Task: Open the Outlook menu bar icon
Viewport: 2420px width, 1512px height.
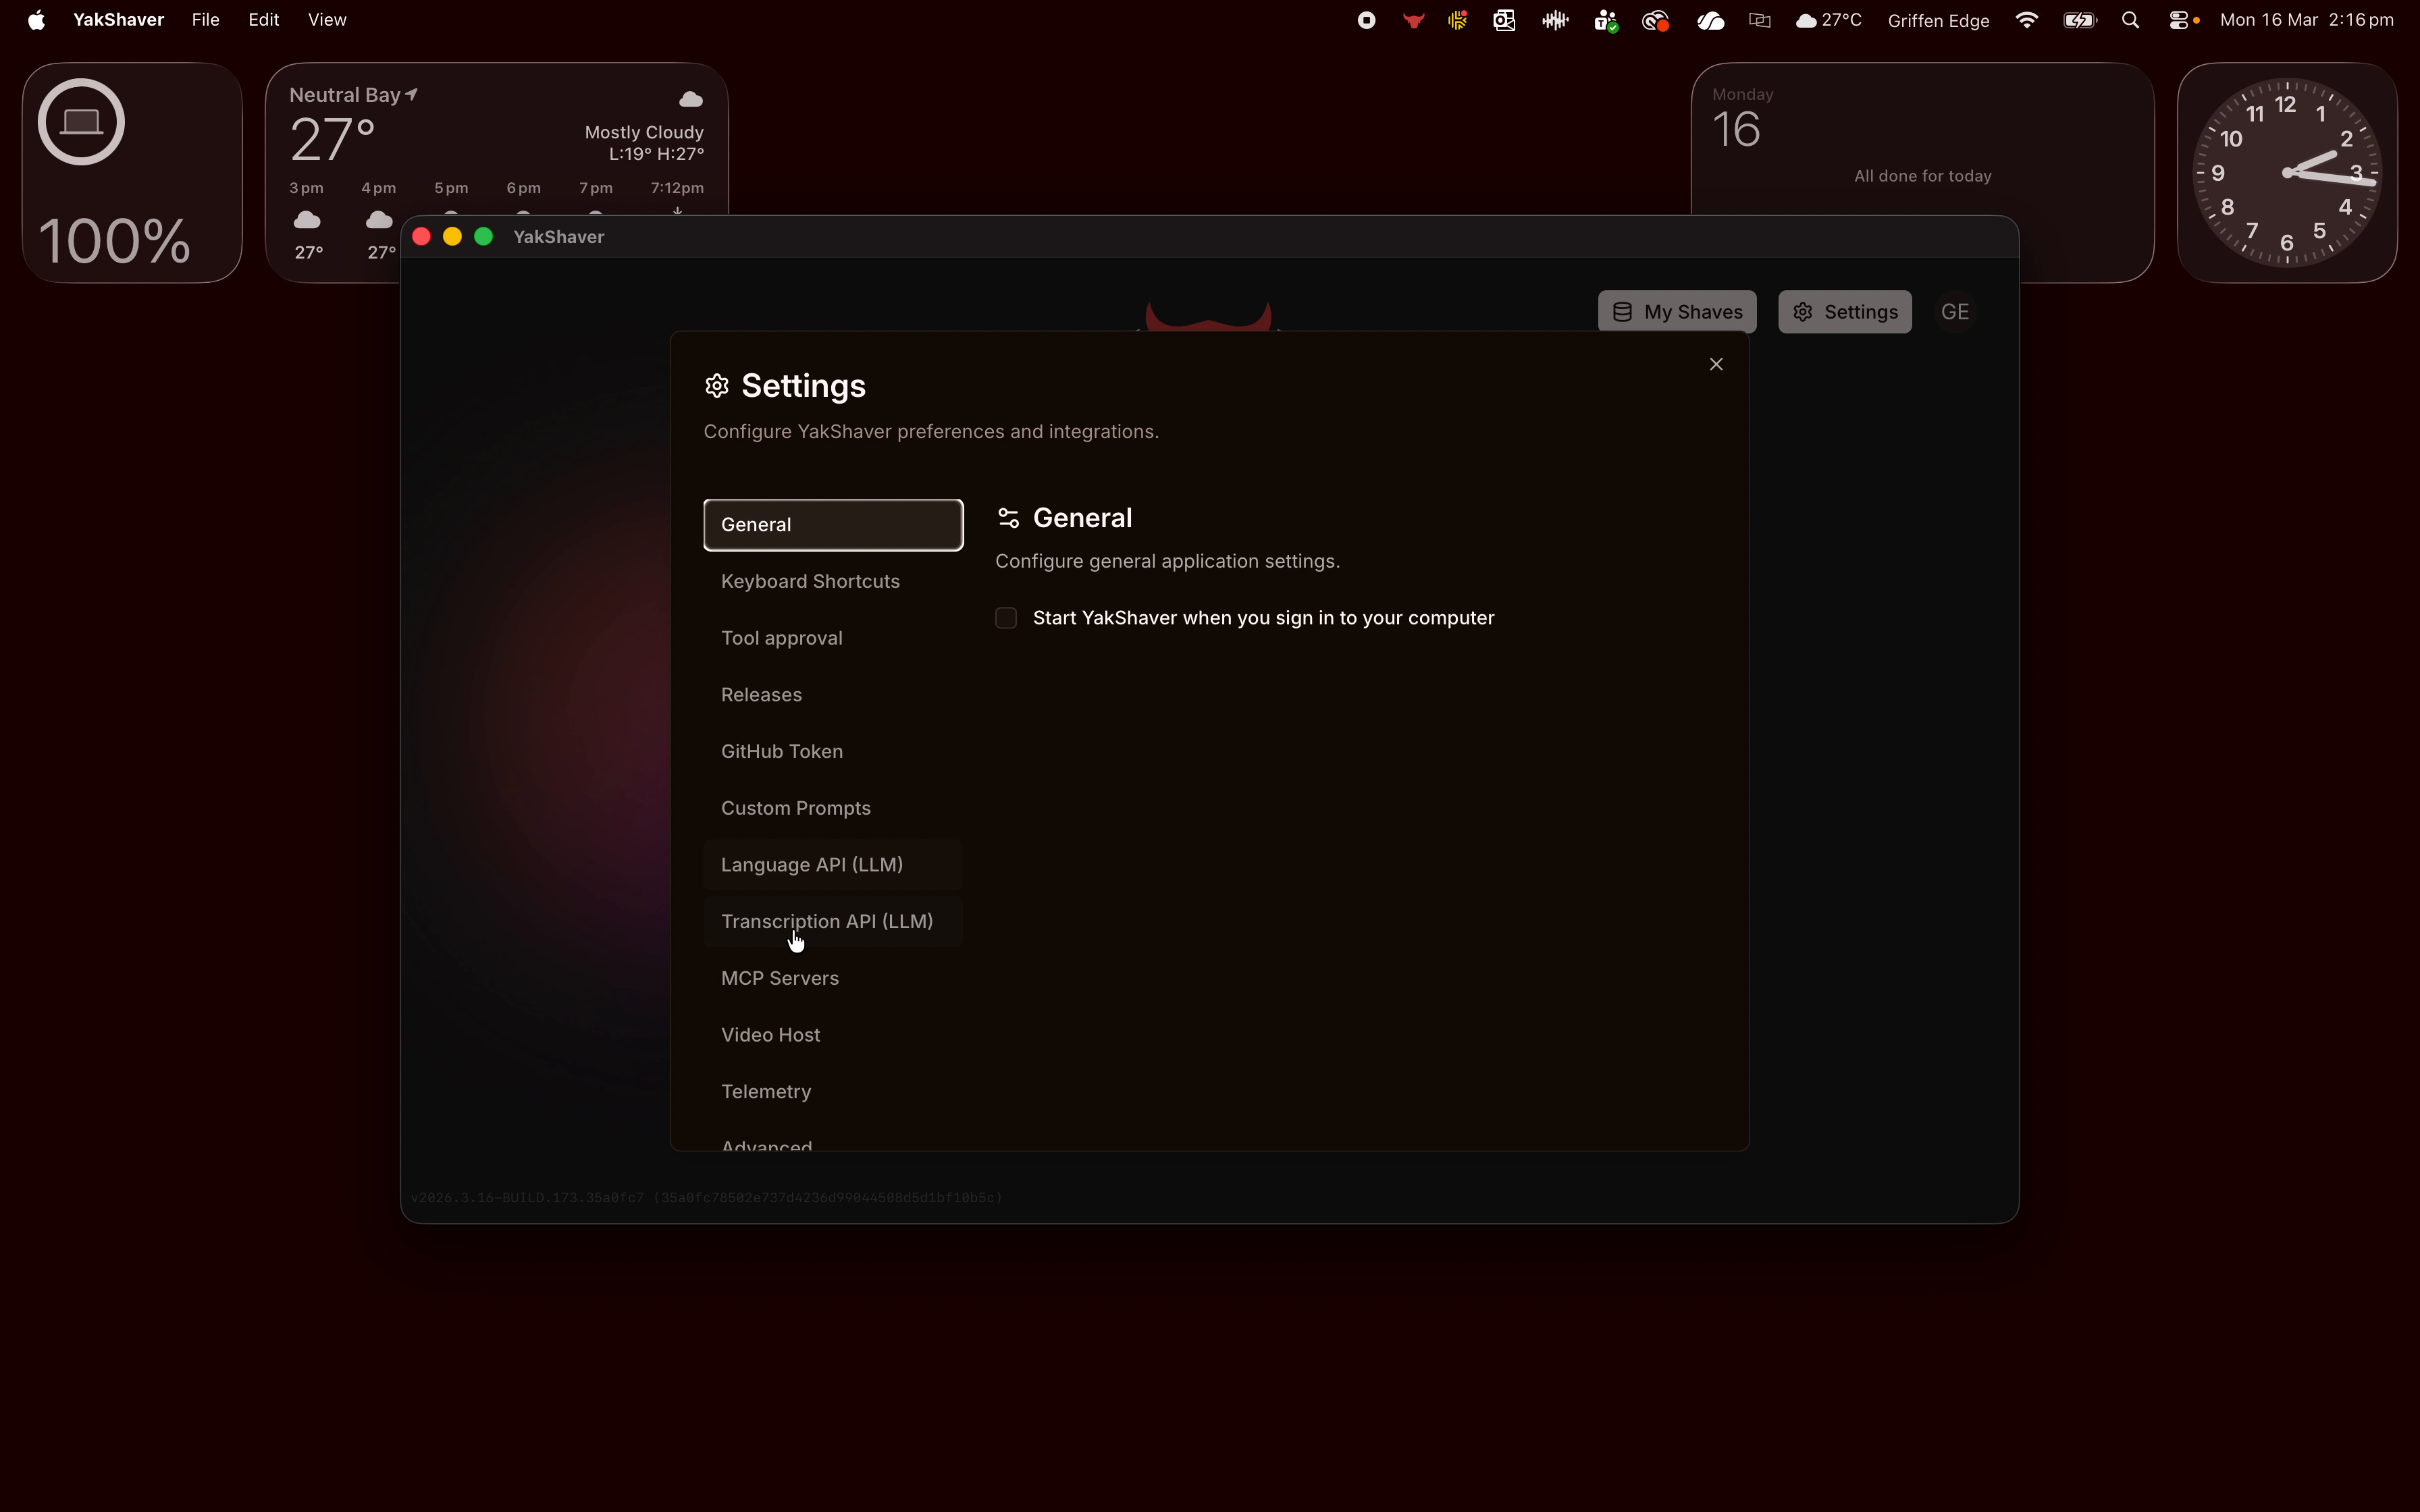Action: [x=1504, y=20]
